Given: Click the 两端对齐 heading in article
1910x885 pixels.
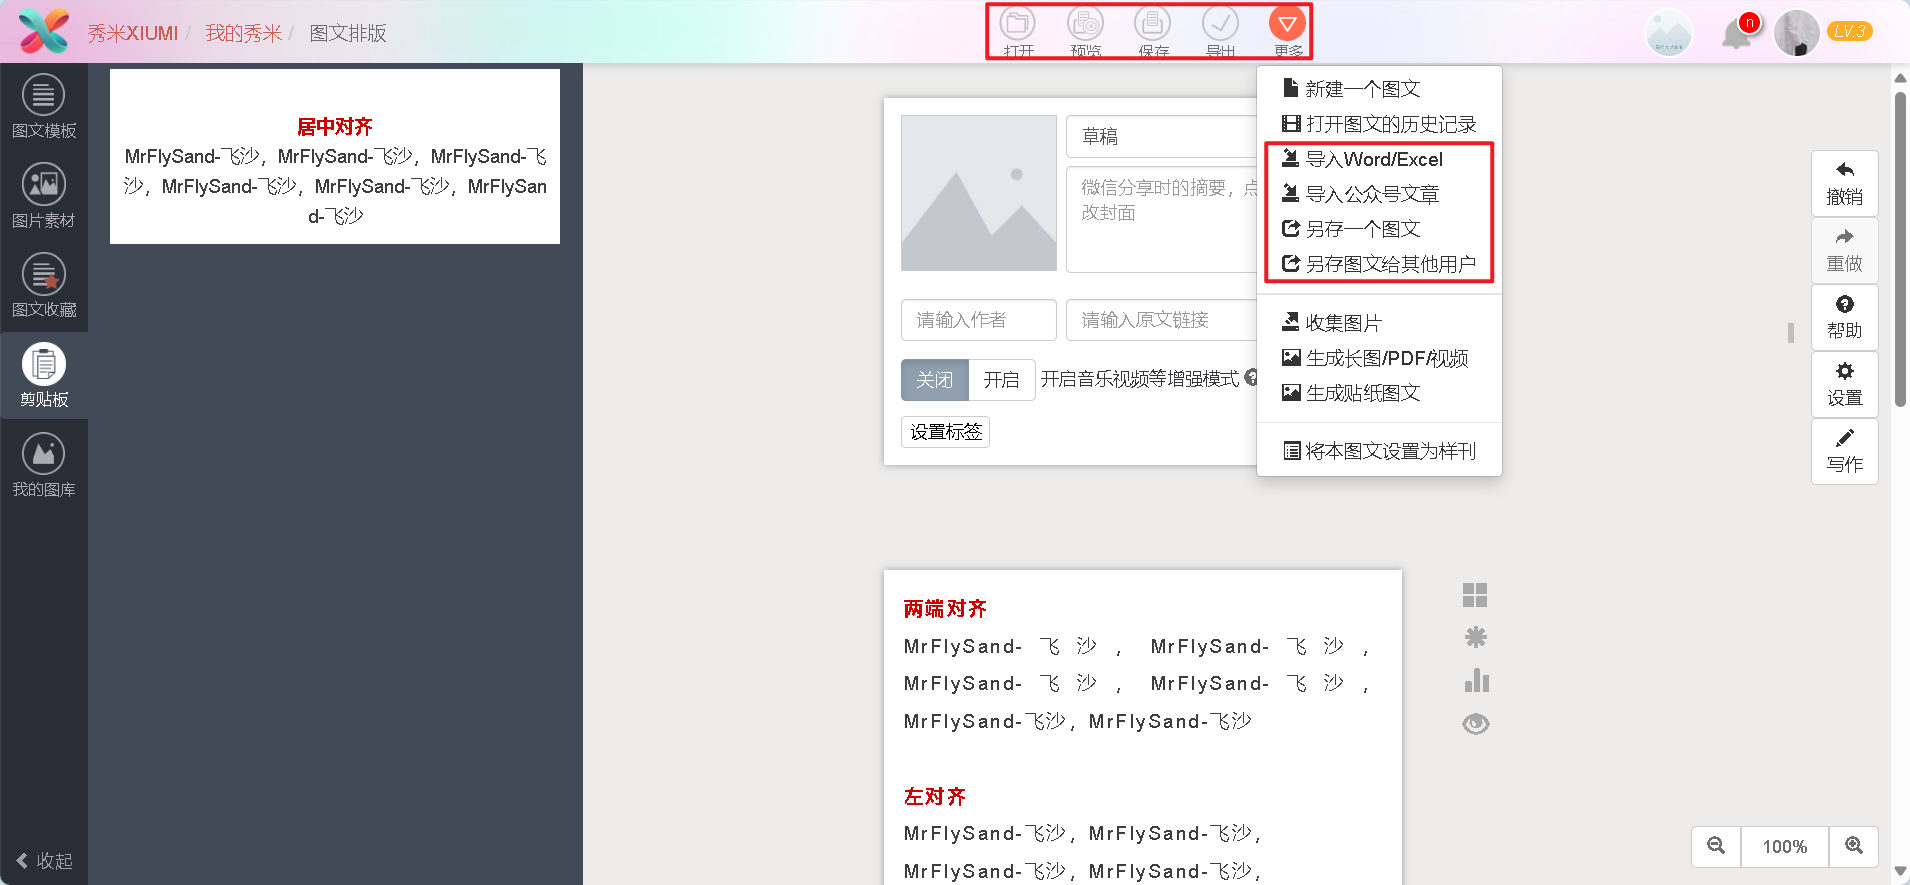Looking at the screenshot, I should 945,609.
